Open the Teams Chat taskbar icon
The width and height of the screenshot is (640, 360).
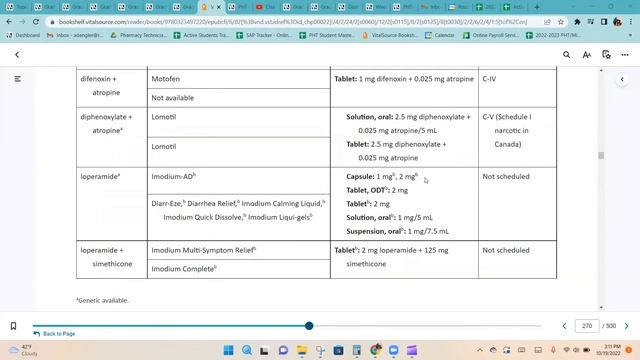283,350
